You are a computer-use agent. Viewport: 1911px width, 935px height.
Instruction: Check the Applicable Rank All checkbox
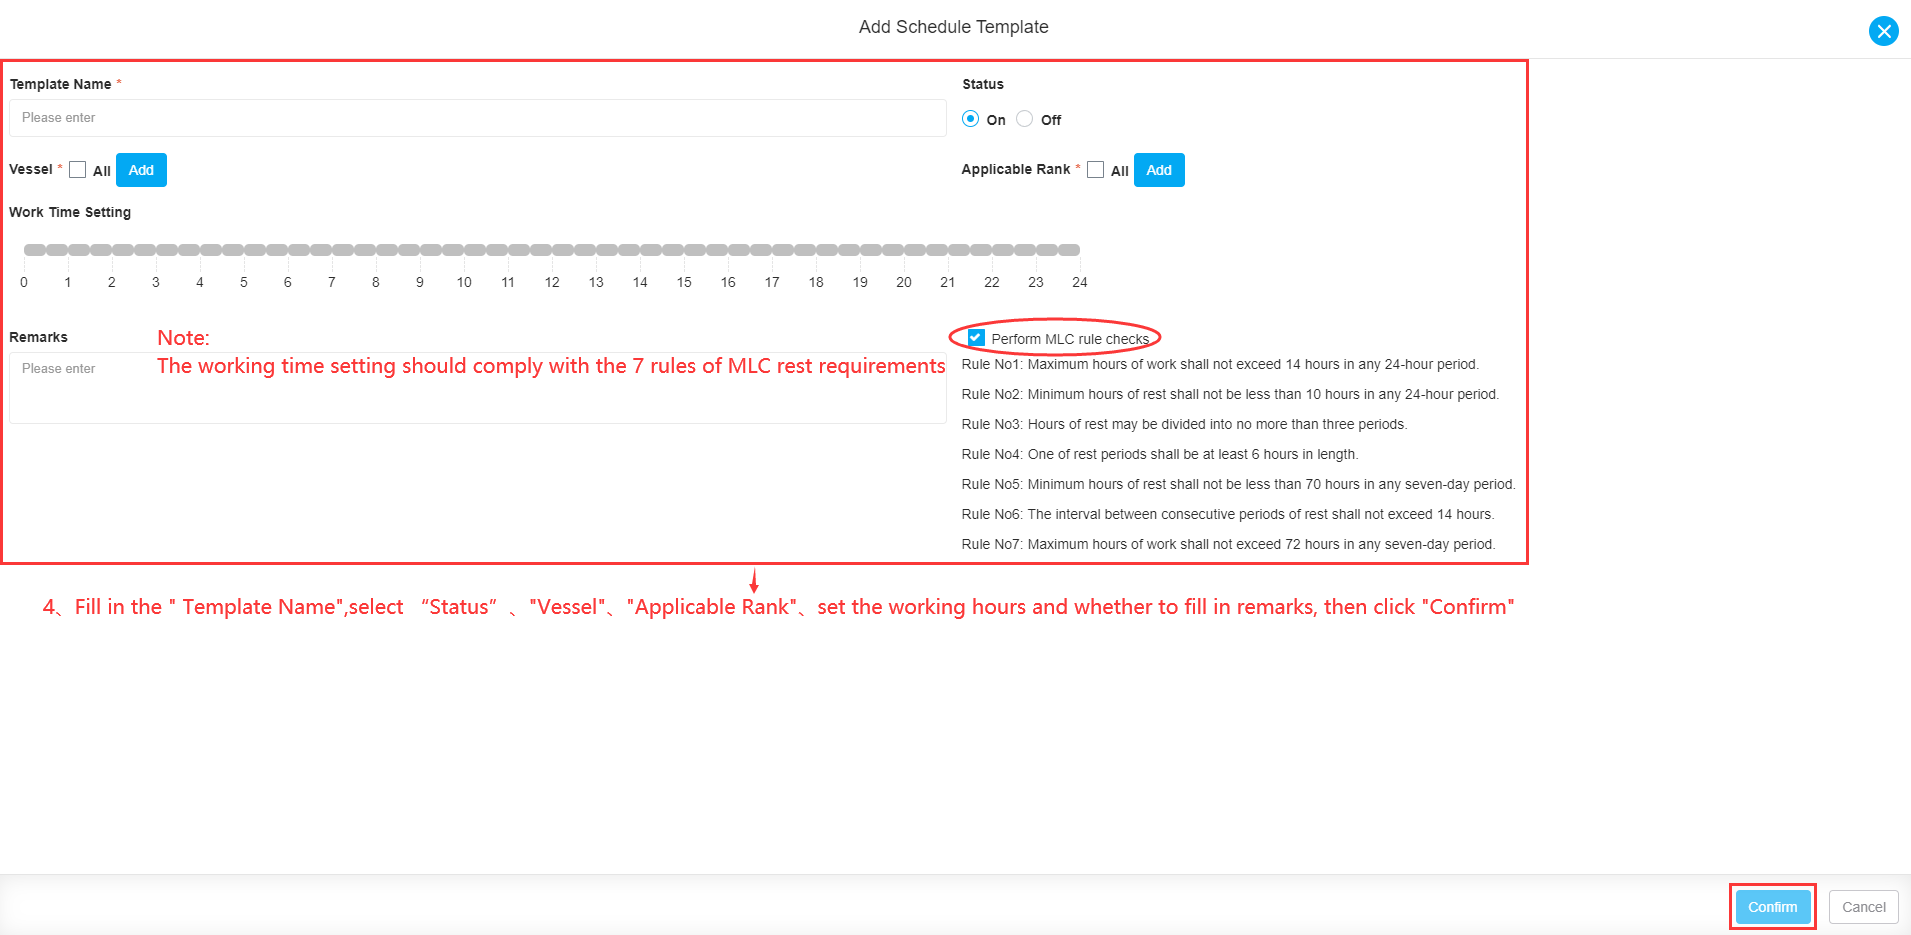(x=1096, y=170)
